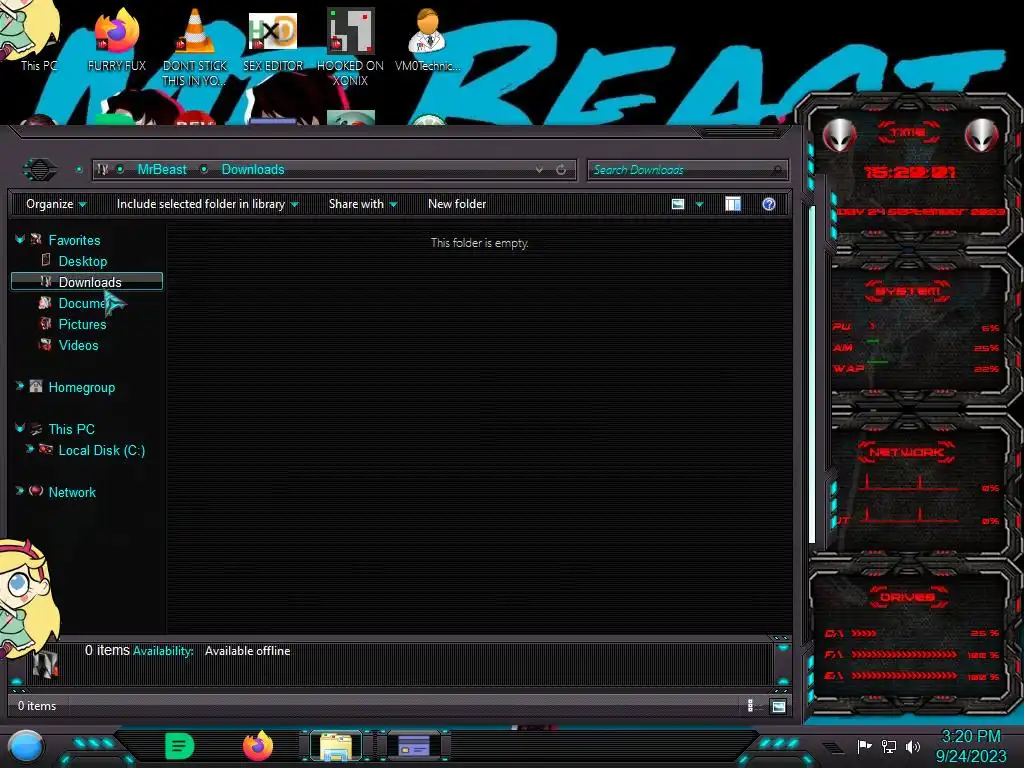Image resolution: width=1024 pixels, height=768 pixels.
Task: Click the Network icon in navigation pane
Action: pyautogui.click(x=36, y=491)
